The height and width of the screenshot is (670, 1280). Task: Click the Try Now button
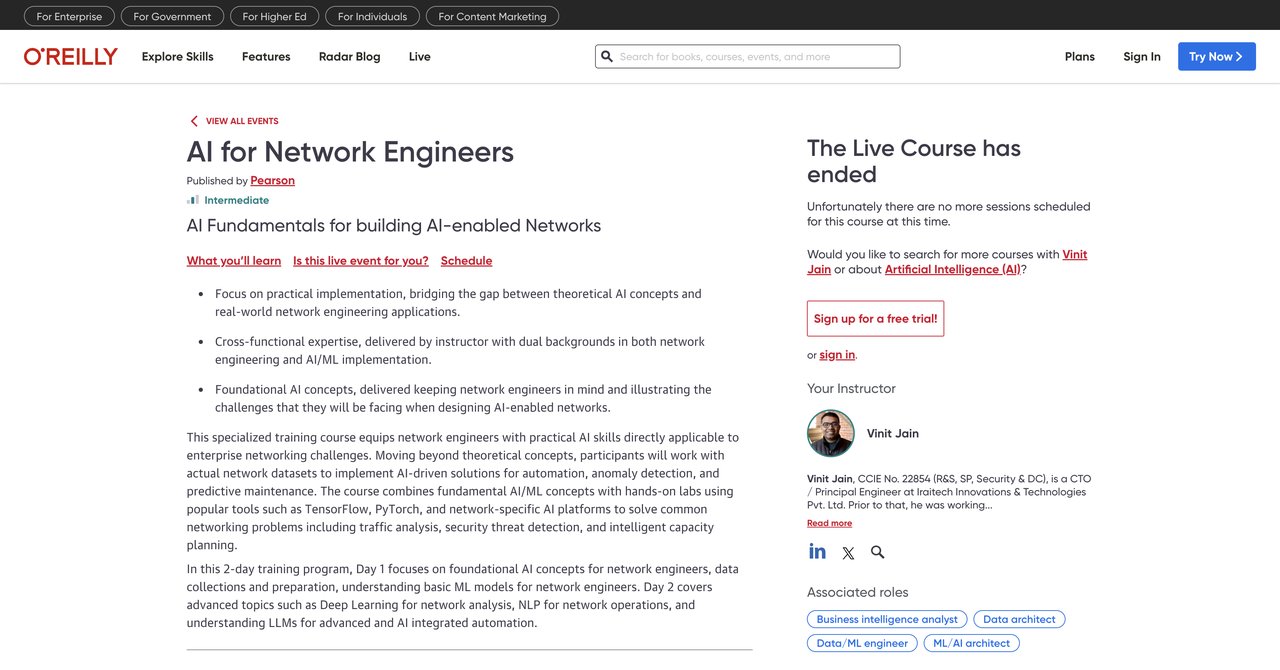[x=1217, y=57]
